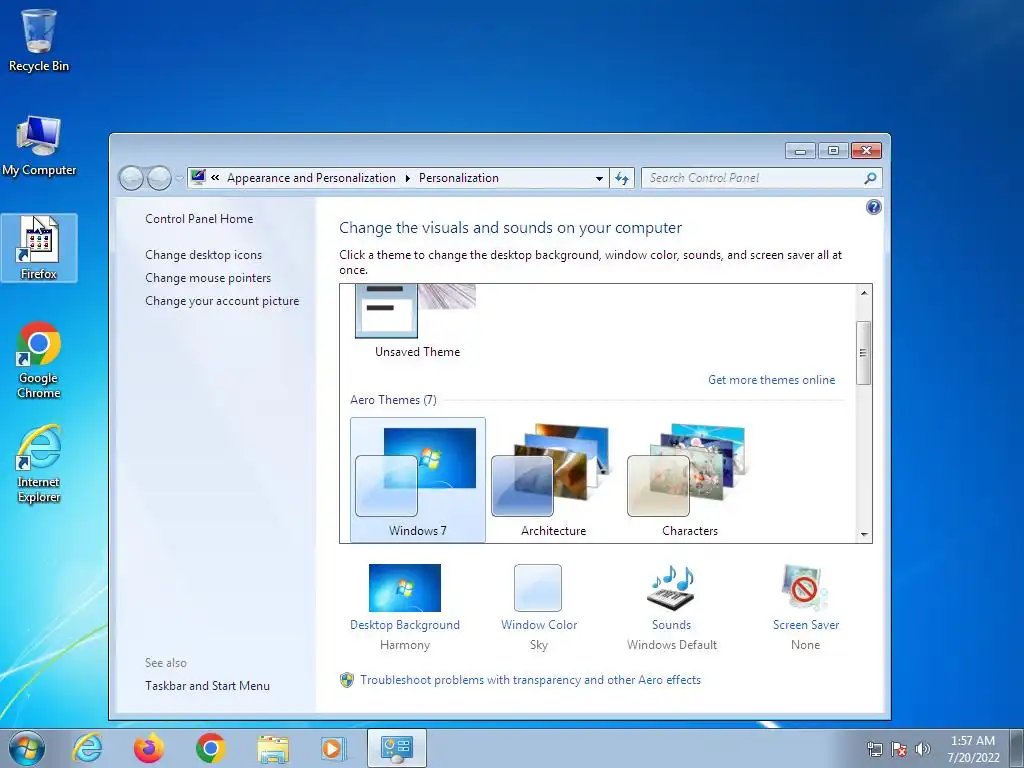The height and width of the screenshot is (768, 1024).
Task: Click the Screen Saver text link
Action: tap(806, 625)
